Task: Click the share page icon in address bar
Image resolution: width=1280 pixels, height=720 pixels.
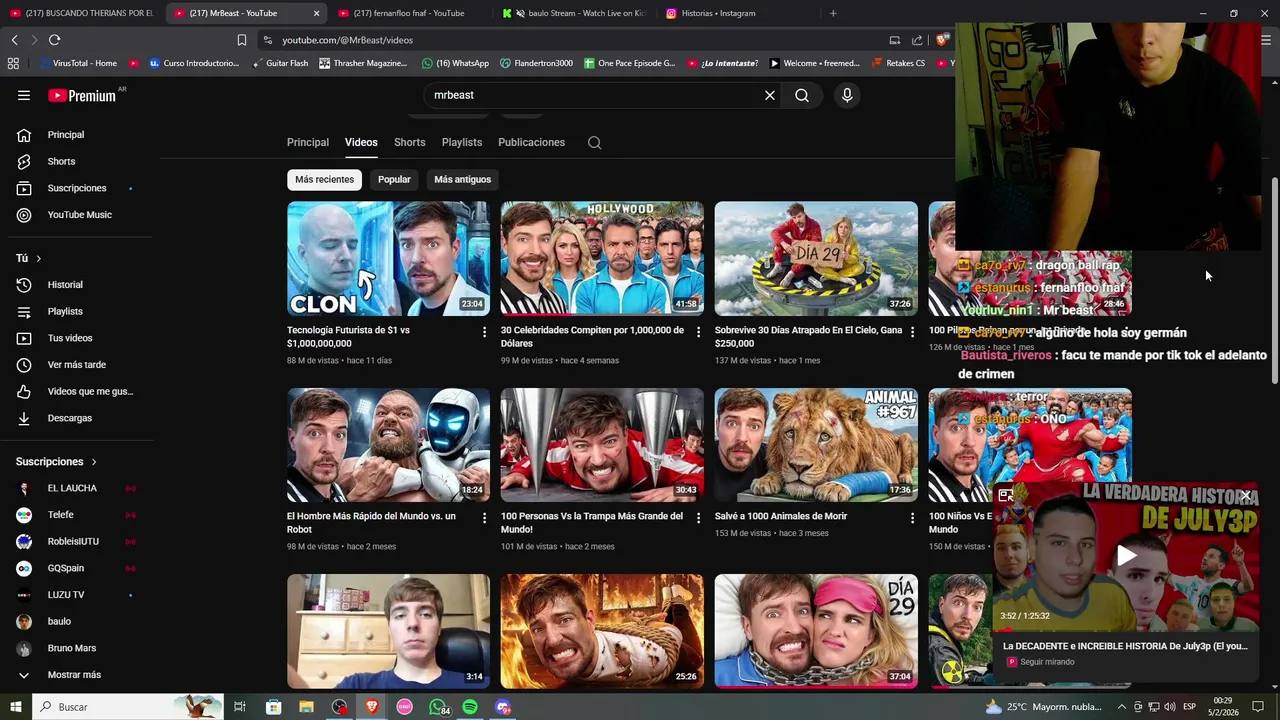Action: point(917,40)
